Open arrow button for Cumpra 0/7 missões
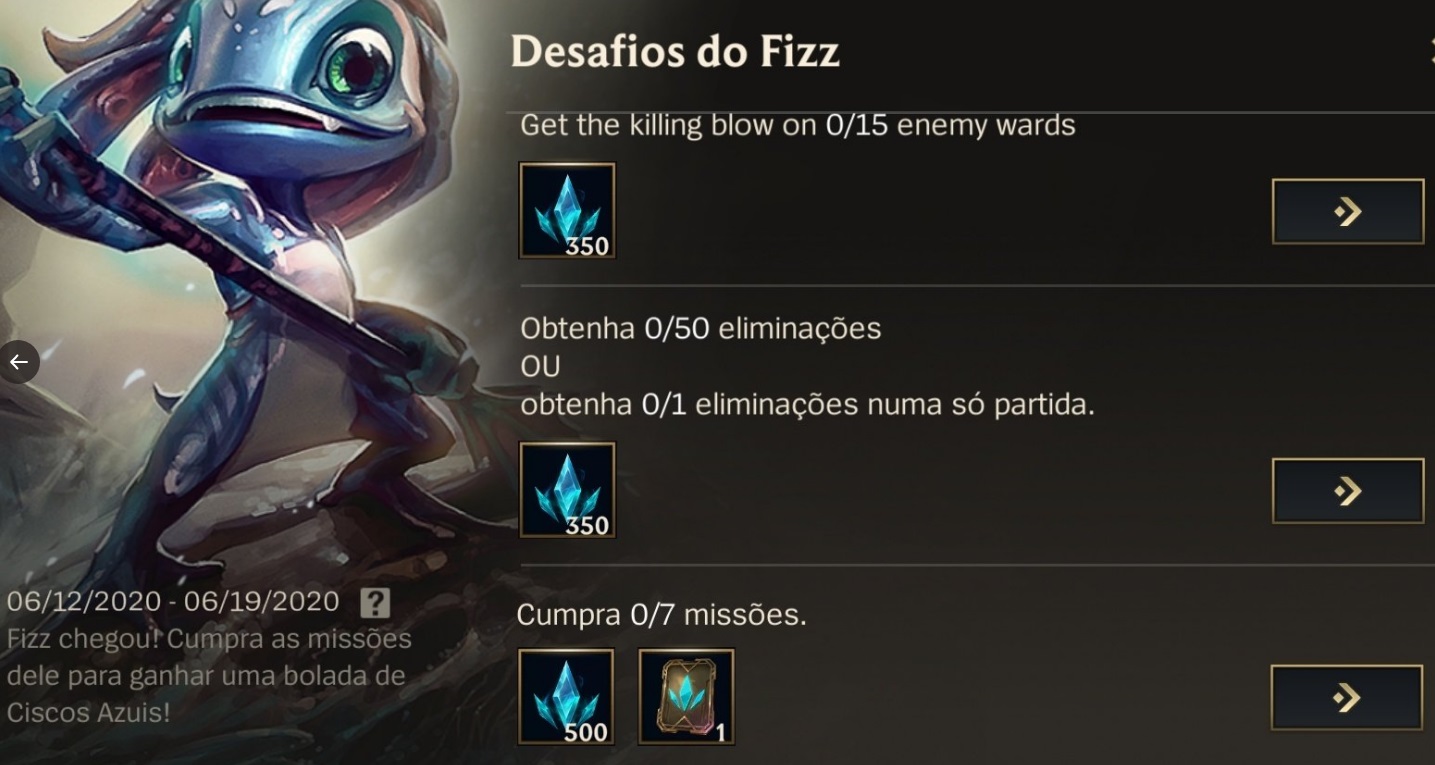1435x765 pixels. pyautogui.click(x=1347, y=697)
